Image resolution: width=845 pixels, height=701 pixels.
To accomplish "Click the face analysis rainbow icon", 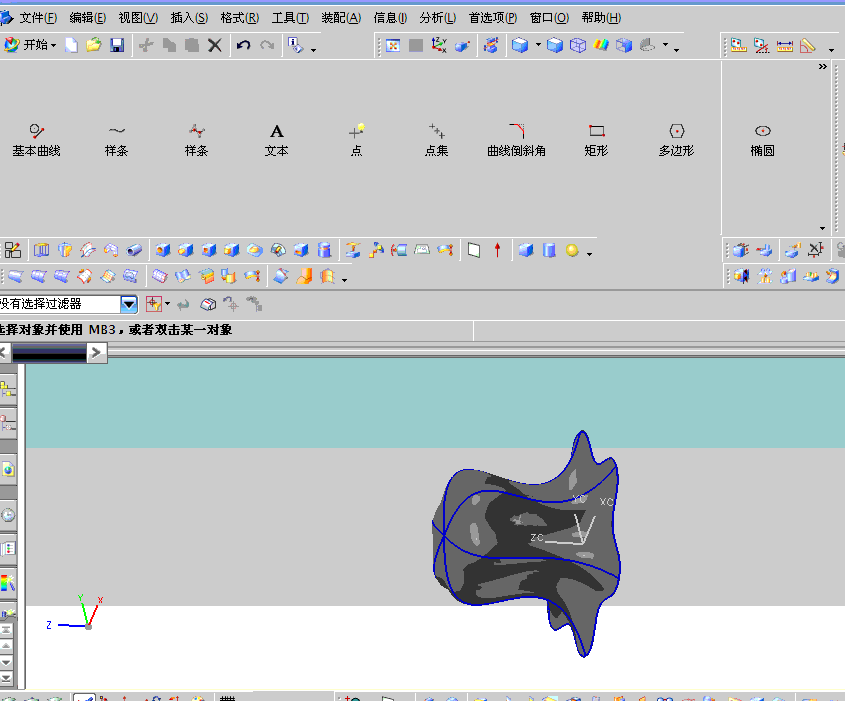I will pos(601,45).
